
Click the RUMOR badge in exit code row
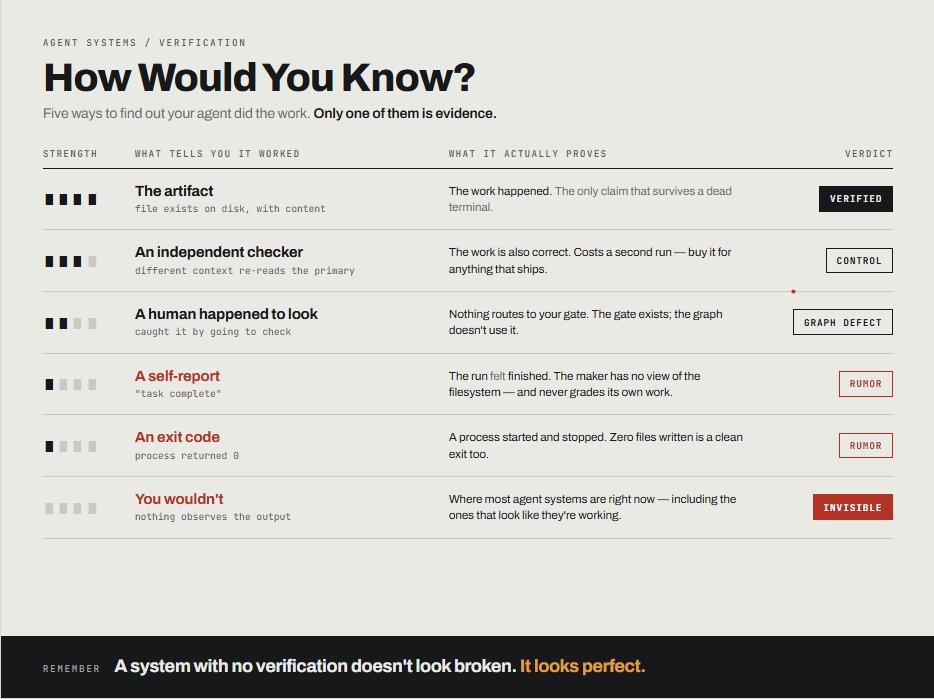click(x=865, y=446)
